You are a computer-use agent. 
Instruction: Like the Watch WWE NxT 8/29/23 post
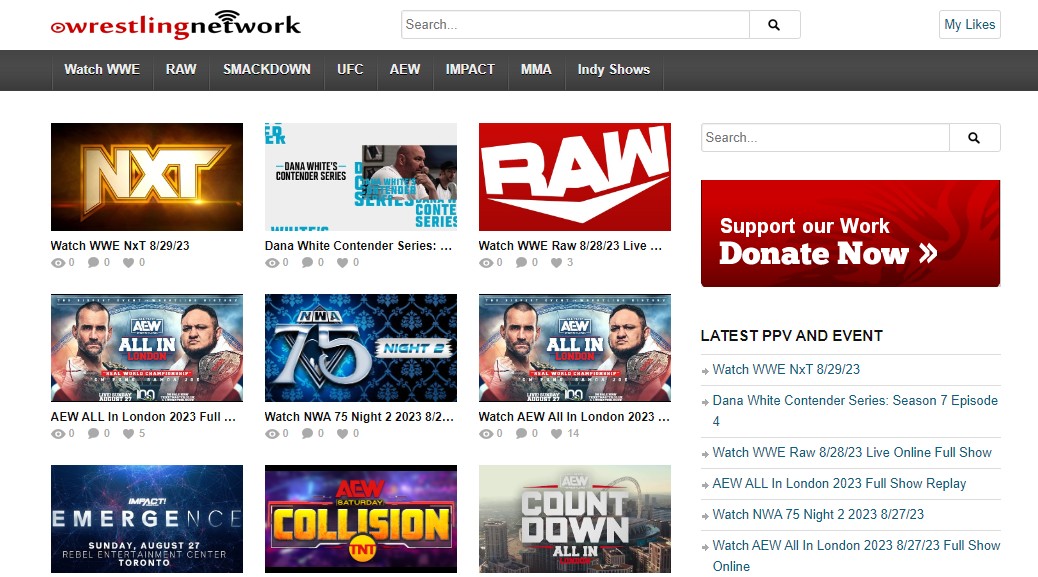(x=130, y=262)
